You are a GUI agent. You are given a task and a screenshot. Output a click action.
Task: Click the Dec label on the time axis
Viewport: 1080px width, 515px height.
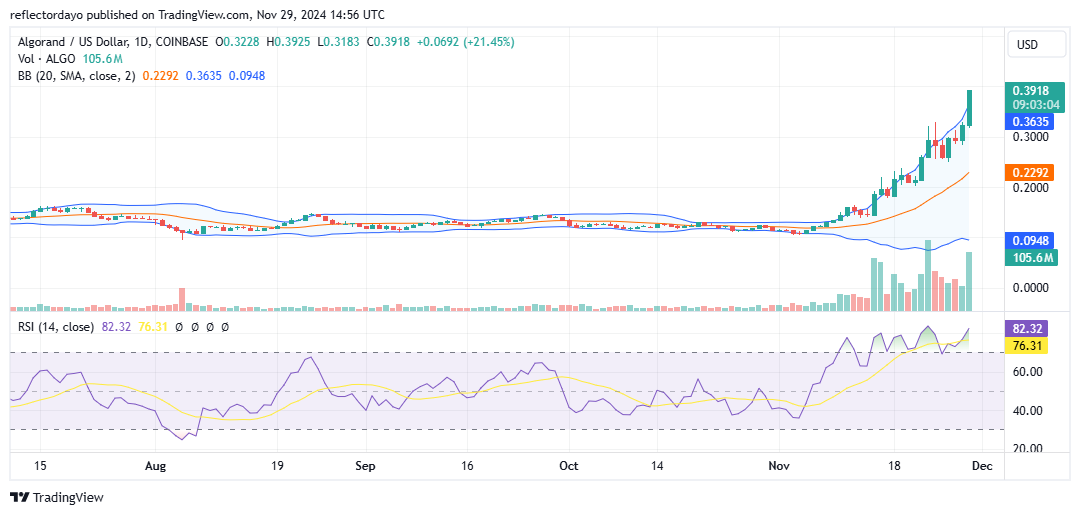pos(982,465)
